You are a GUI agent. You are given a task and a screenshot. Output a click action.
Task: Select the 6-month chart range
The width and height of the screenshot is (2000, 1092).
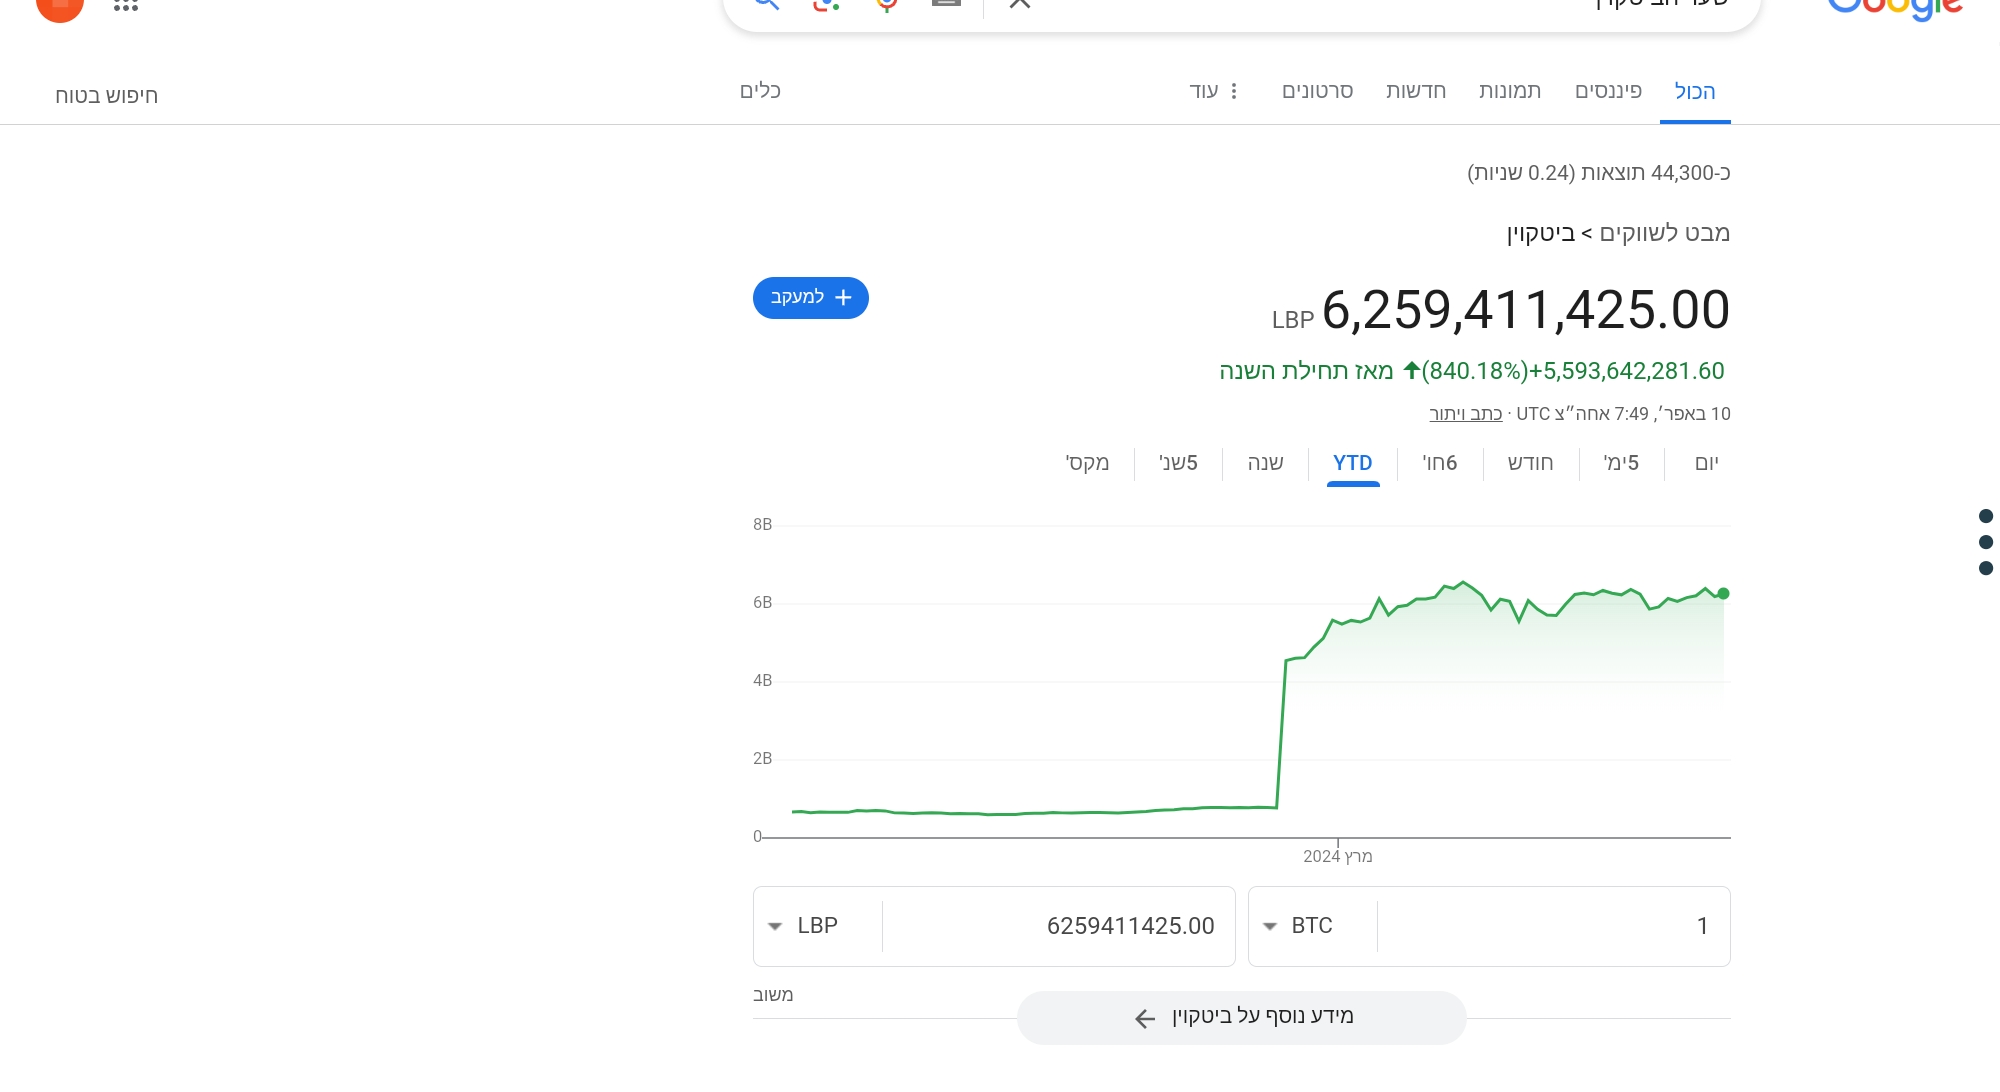[1440, 463]
